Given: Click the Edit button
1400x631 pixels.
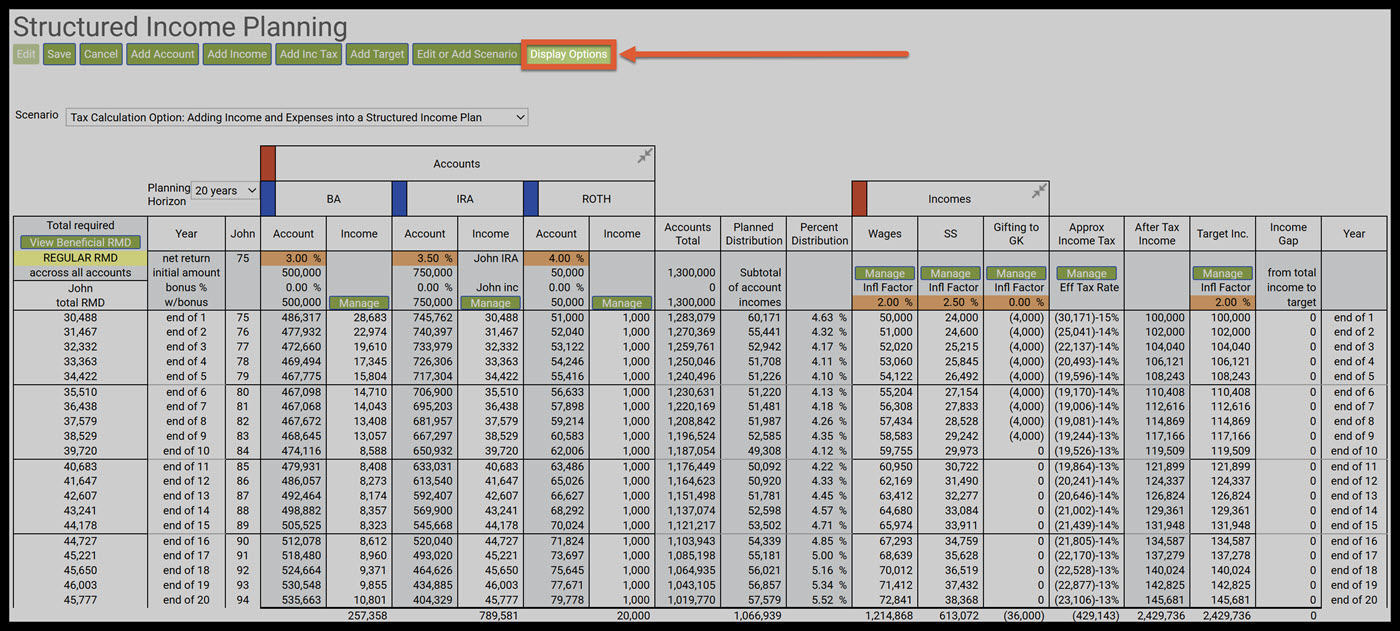Looking at the screenshot, I should (x=26, y=54).
